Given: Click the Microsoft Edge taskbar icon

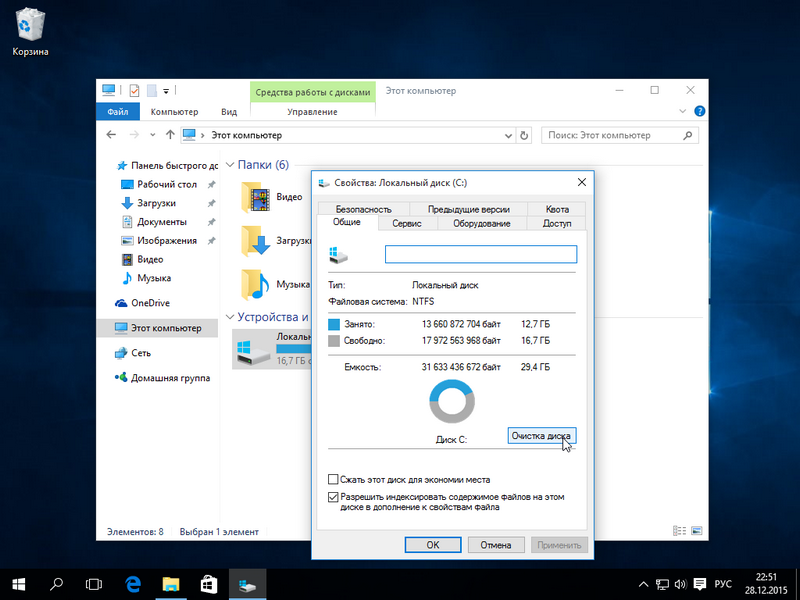Looking at the screenshot, I should coord(133,582).
